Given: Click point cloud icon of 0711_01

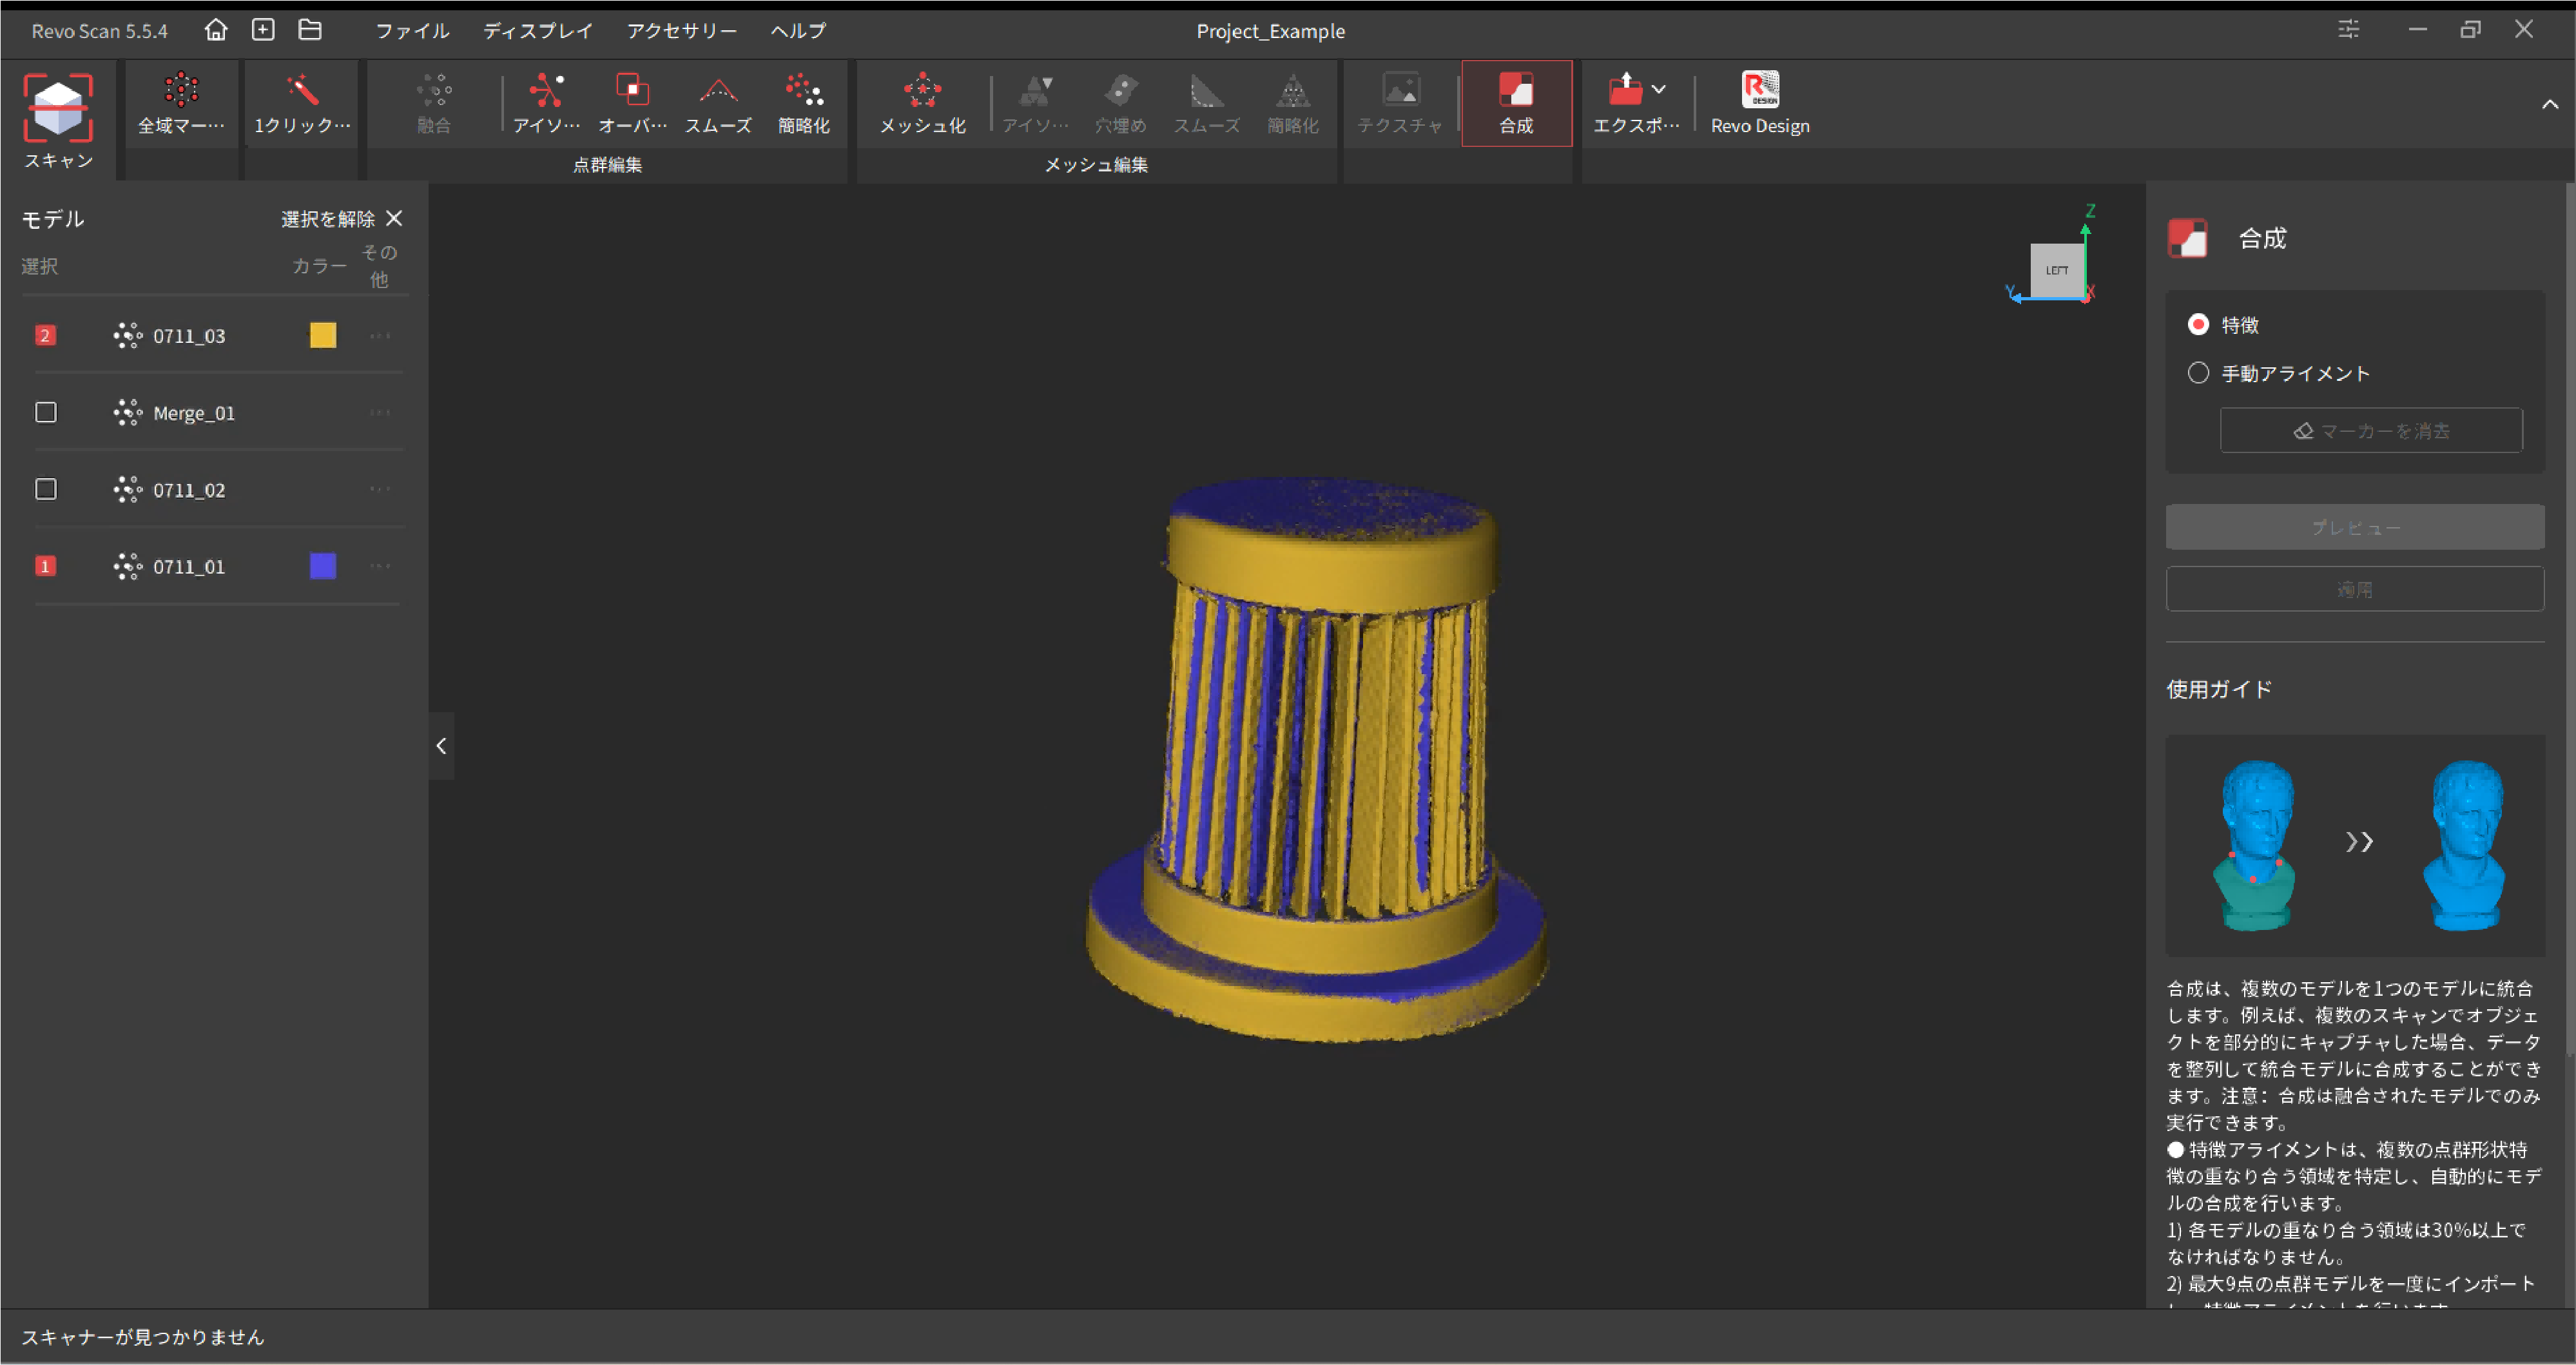Looking at the screenshot, I should coord(127,567).
